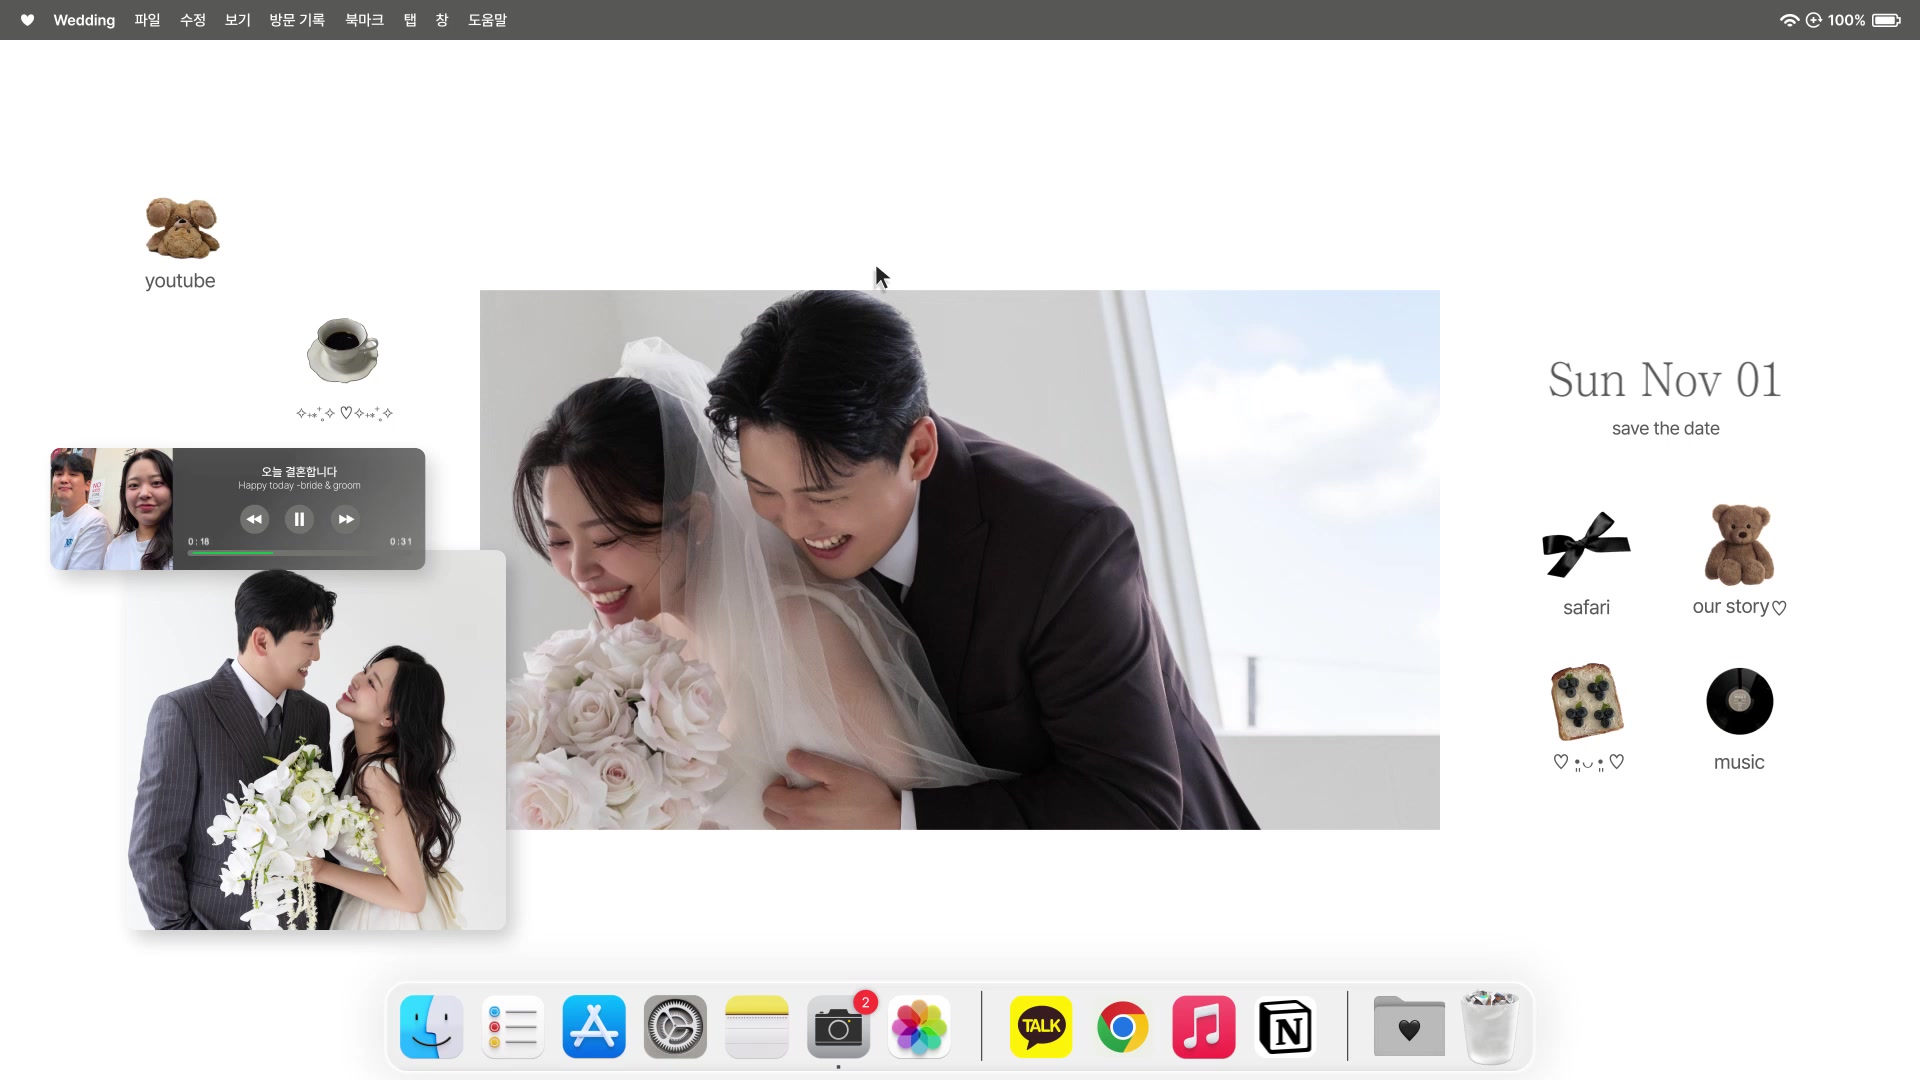1920x1080 pixels.
Task: Open the 탭 menu
Action: click(410, 20)
